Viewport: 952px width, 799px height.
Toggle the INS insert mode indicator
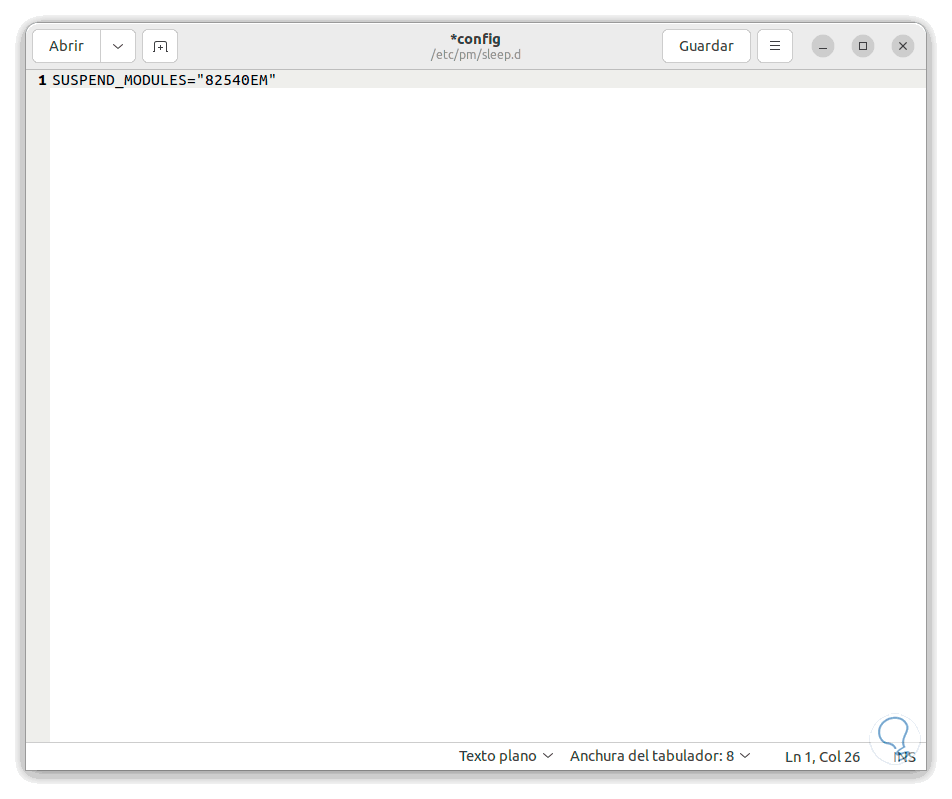tap(904, 756)
